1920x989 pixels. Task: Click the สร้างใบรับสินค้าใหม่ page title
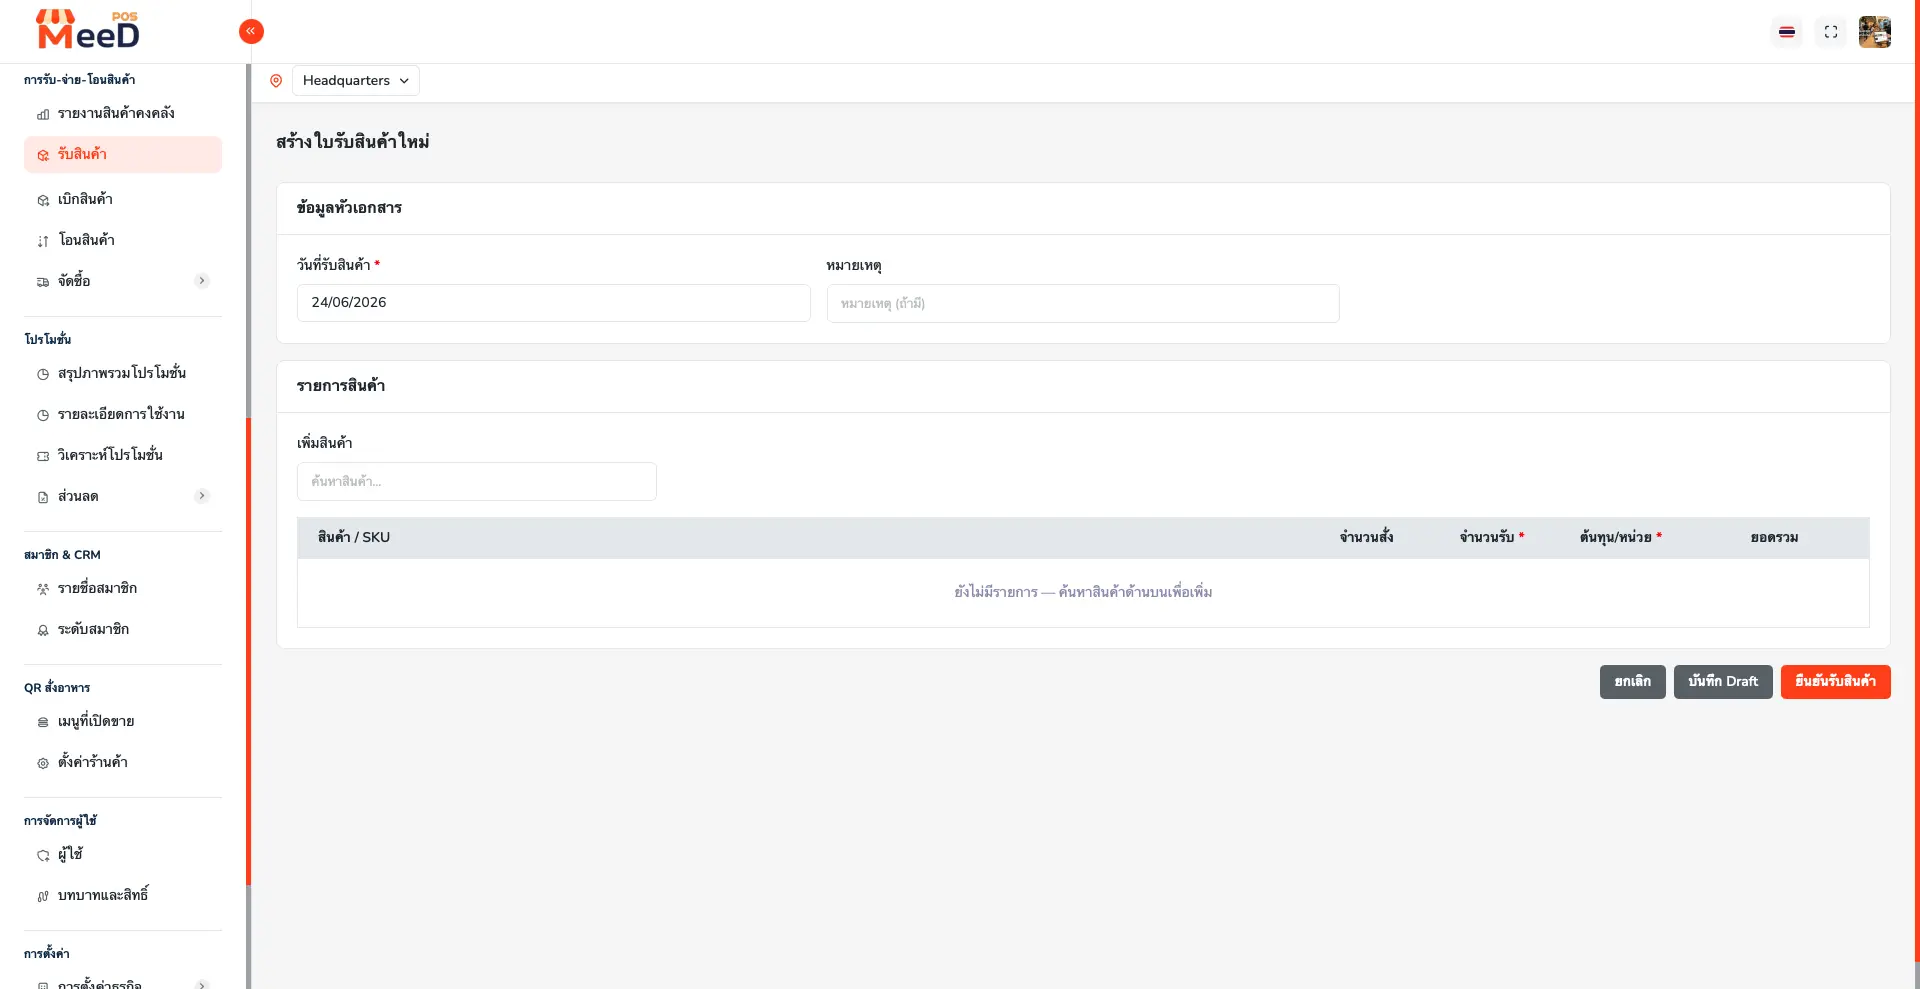tap(353, 142)
